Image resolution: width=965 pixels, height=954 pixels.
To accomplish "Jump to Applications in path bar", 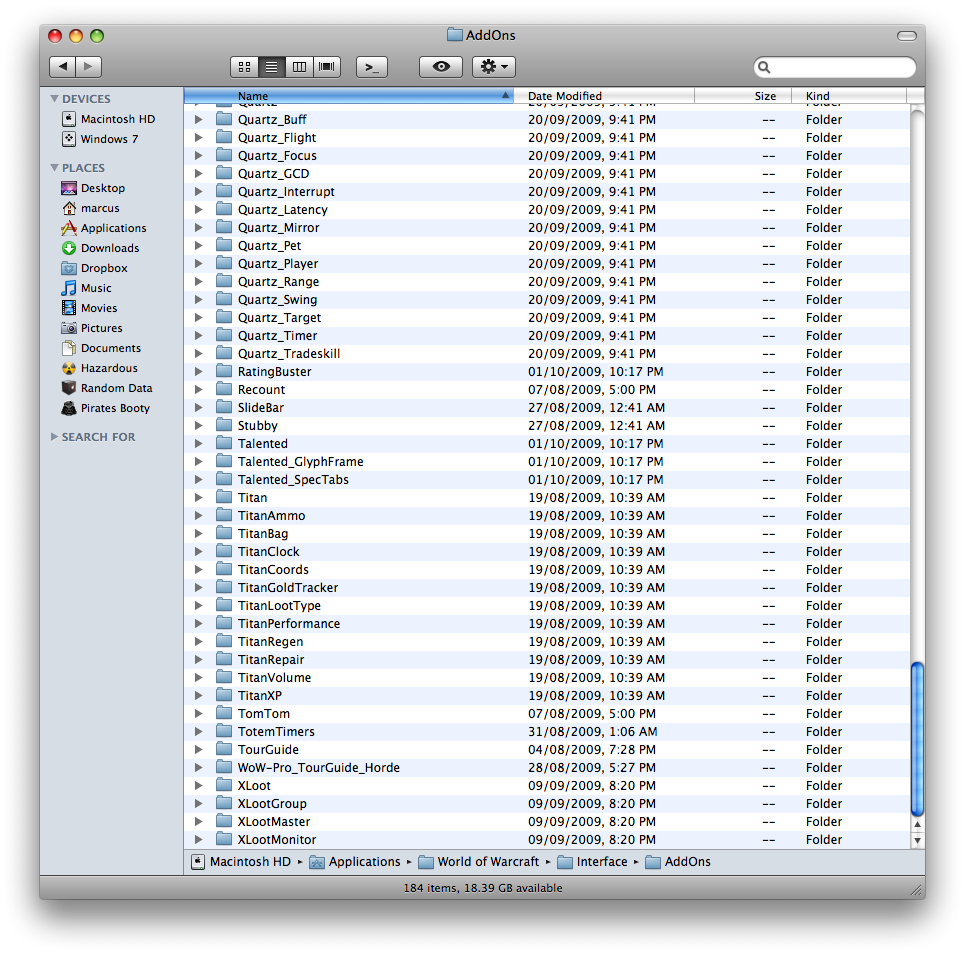I will pos(355,862).
